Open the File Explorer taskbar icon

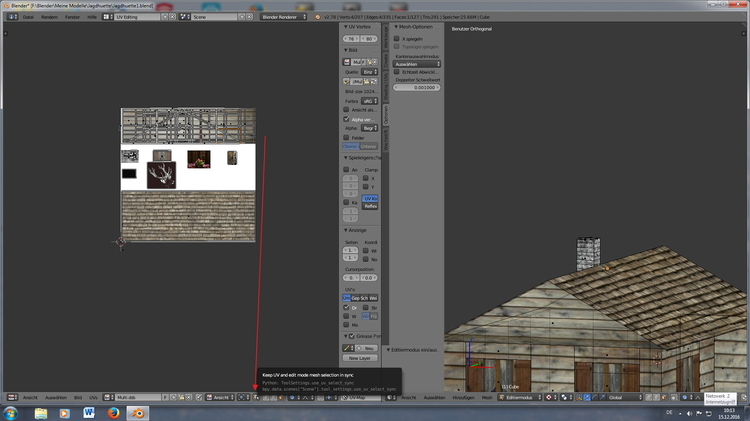click(41, 413)
